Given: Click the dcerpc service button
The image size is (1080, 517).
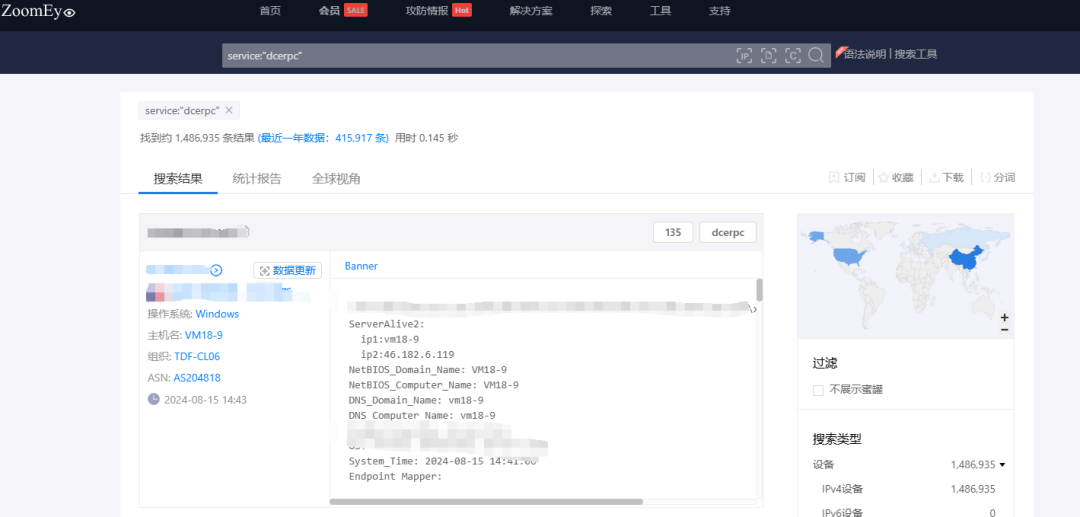Looking at the screenshot, I should [x=728, y=233].
